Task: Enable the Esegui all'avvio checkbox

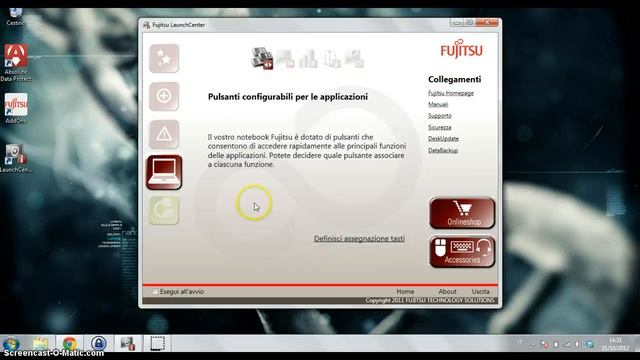Action: [x=155, y=292]
